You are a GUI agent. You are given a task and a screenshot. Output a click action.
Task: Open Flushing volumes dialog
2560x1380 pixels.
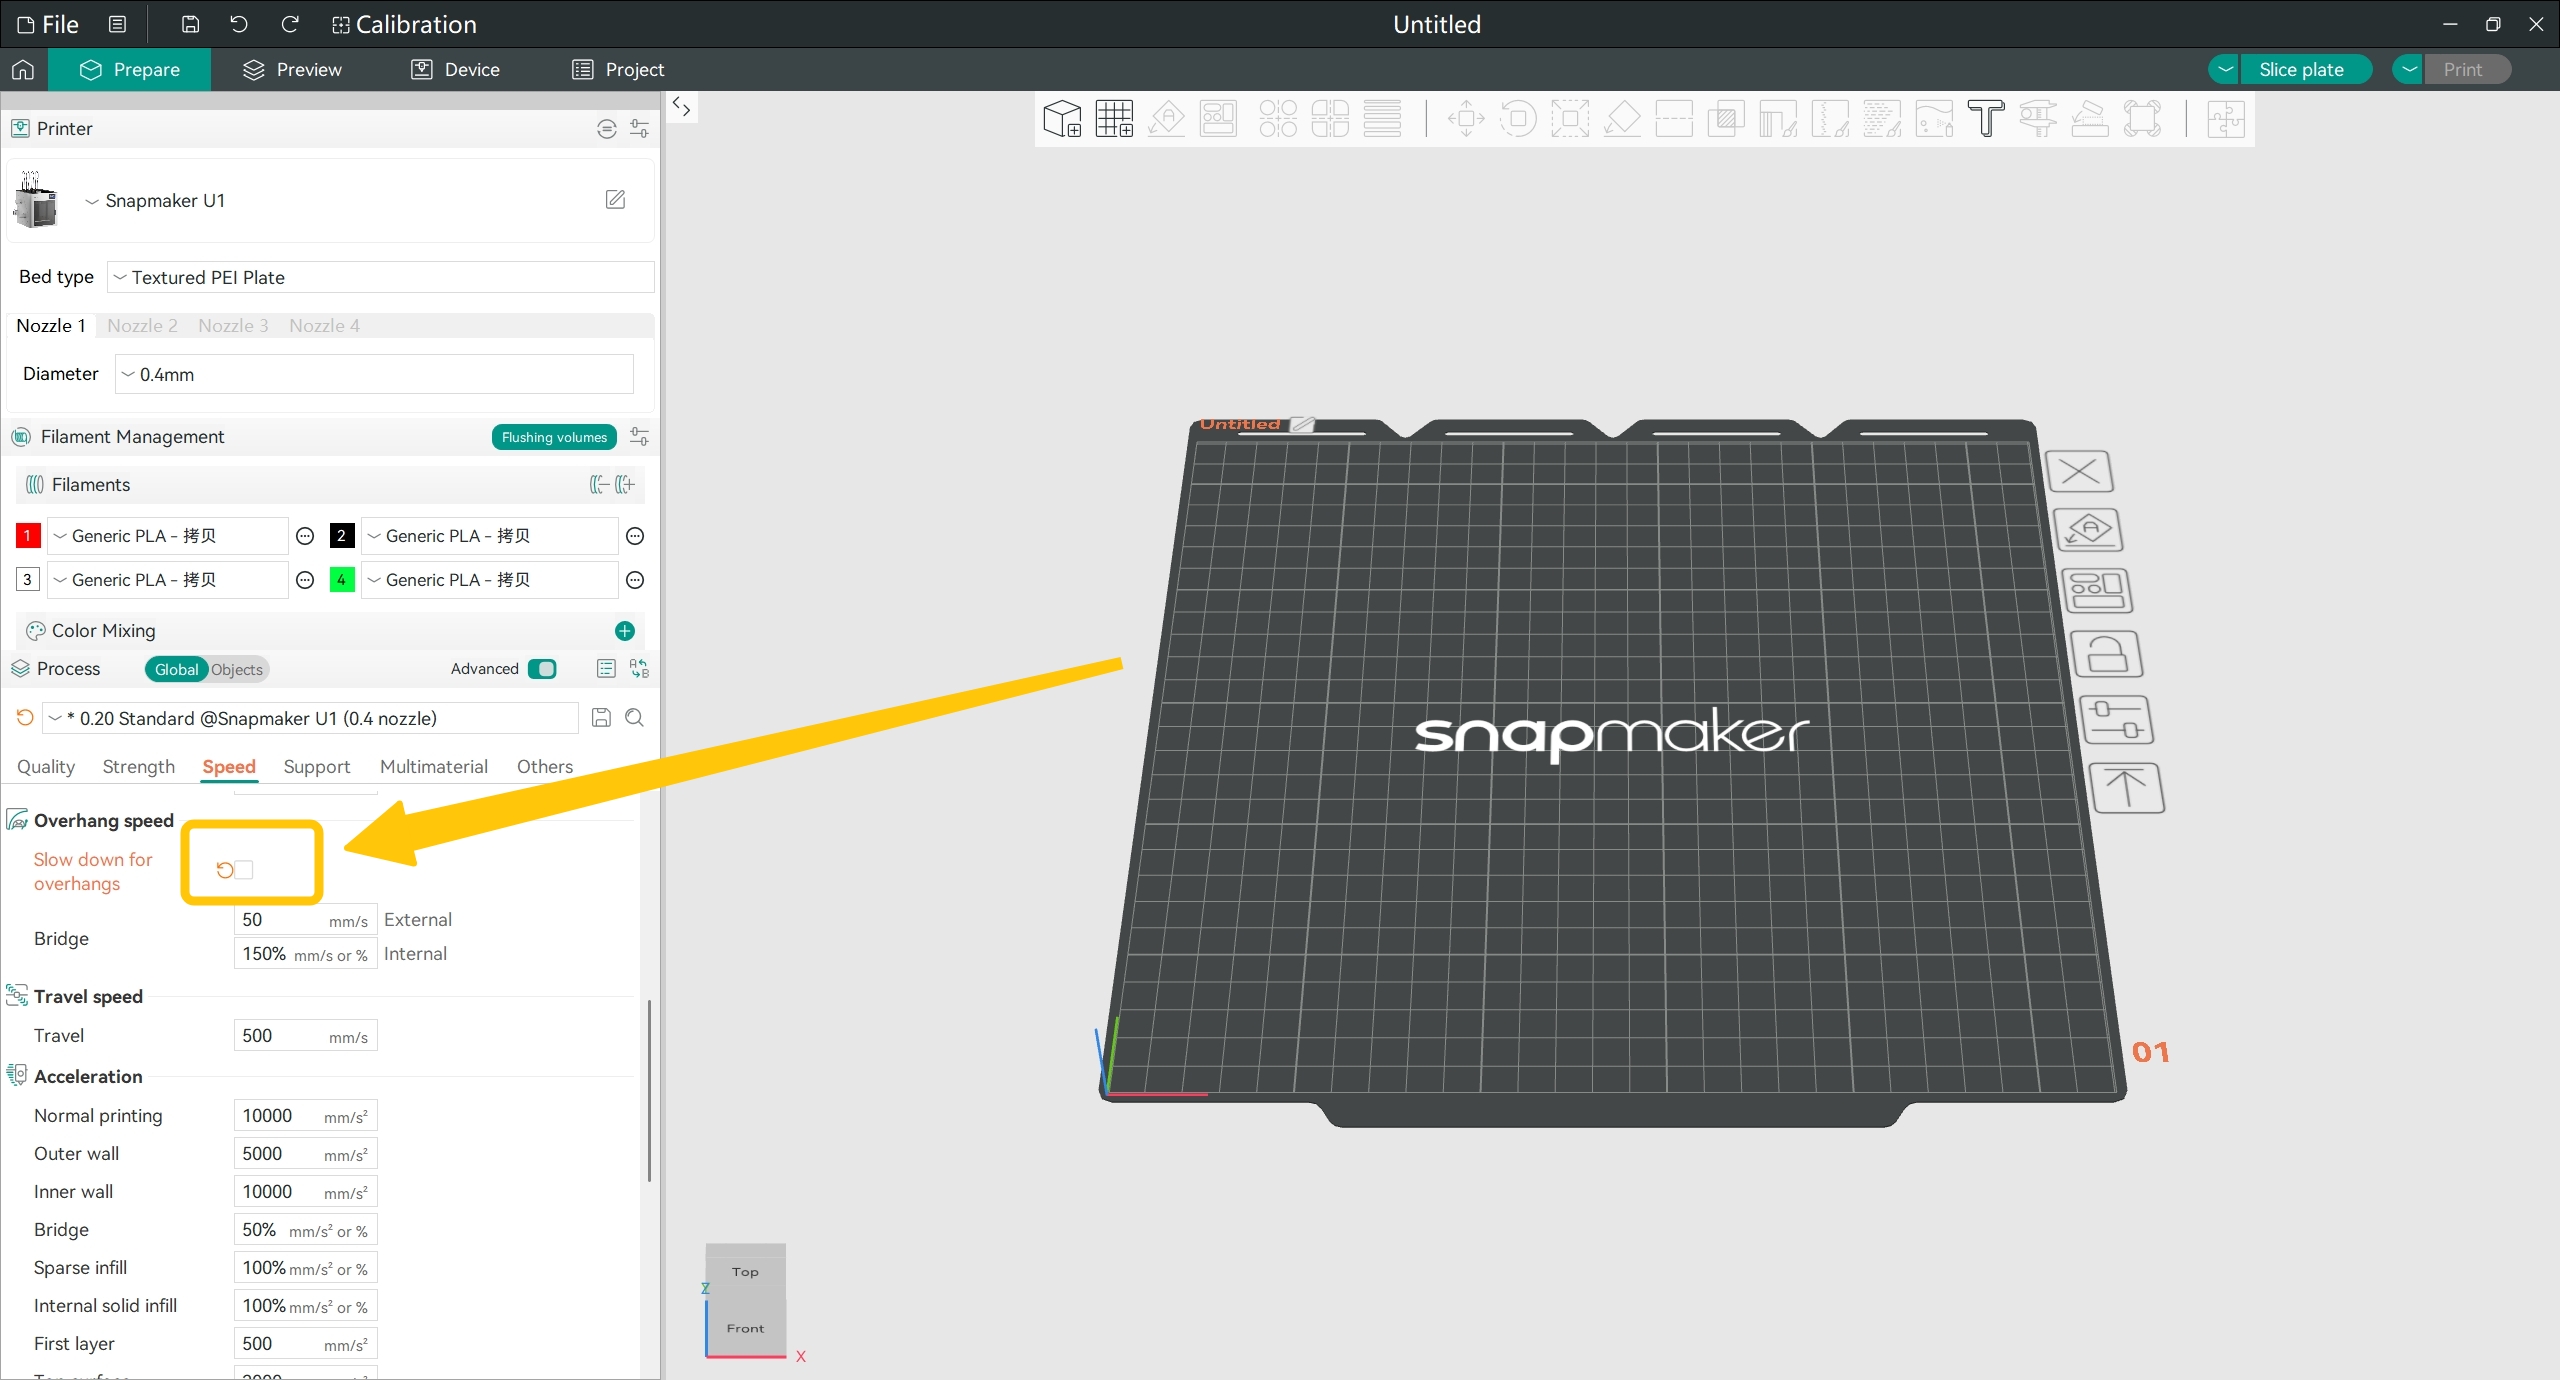tap(554, 438)
